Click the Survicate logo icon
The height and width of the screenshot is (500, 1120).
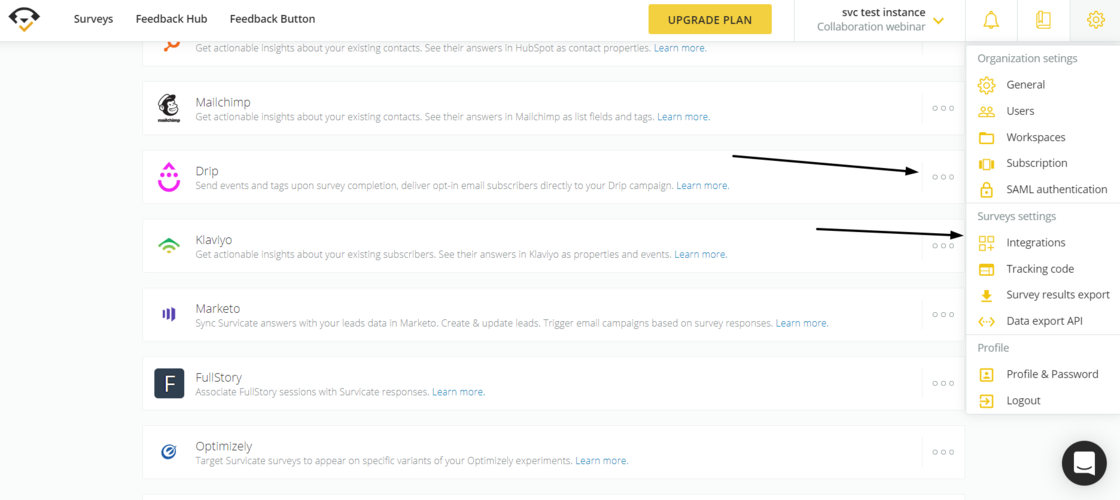24,19
